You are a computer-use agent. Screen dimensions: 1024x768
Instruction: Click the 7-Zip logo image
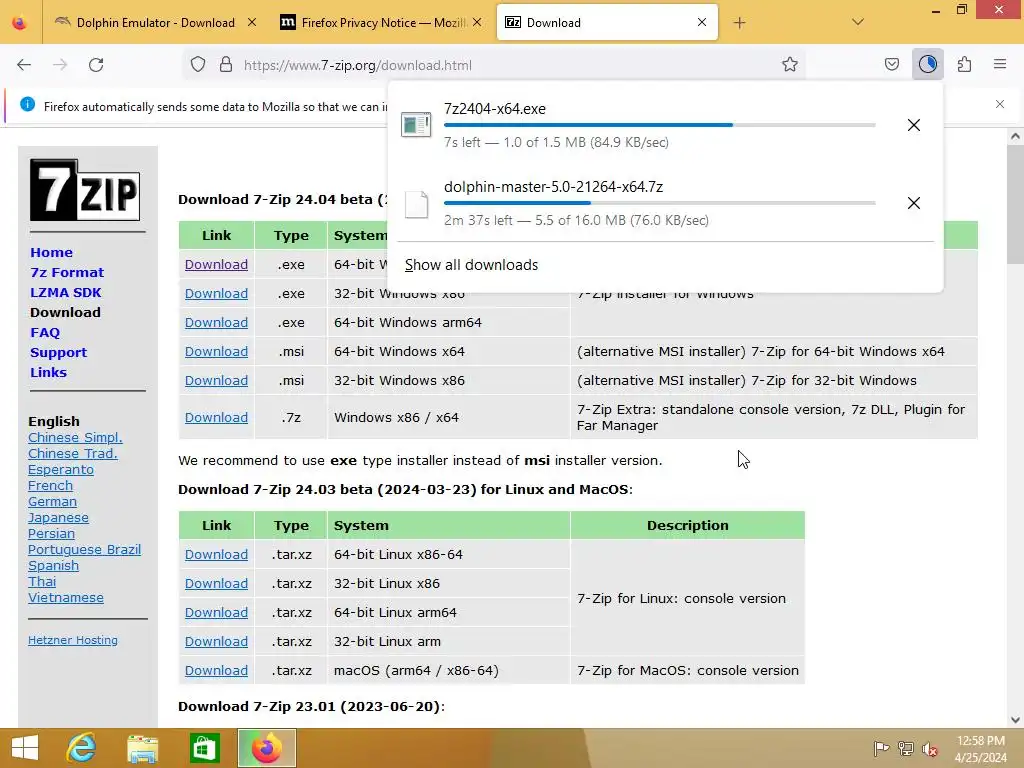pyautogui.click(x=85, y=190)
